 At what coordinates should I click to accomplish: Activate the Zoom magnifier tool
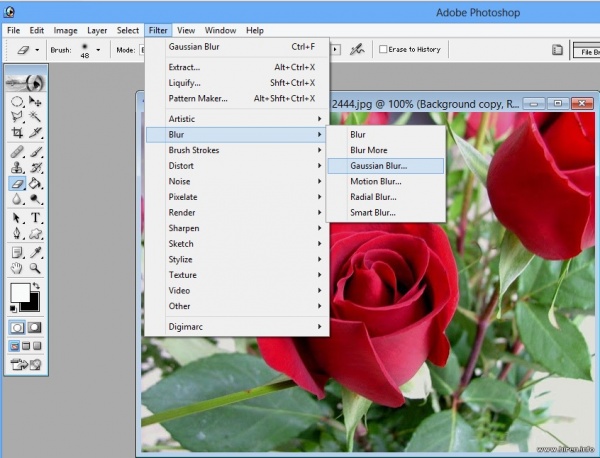[36, 268]
